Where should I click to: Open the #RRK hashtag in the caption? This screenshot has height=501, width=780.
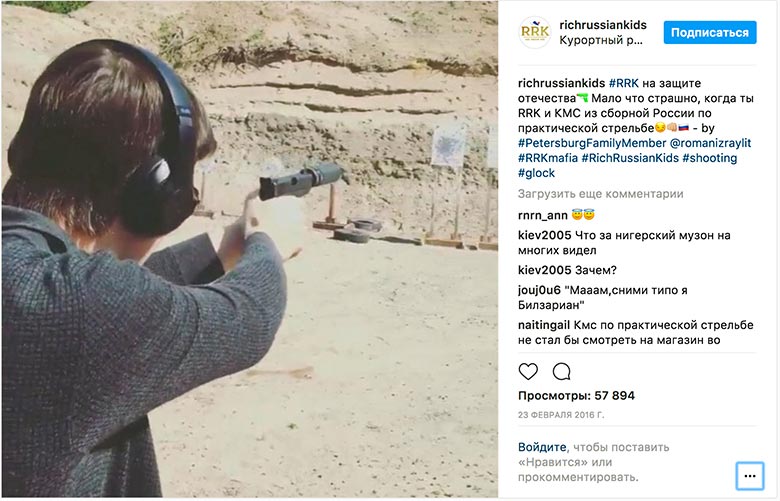click(x=623, y=83)
